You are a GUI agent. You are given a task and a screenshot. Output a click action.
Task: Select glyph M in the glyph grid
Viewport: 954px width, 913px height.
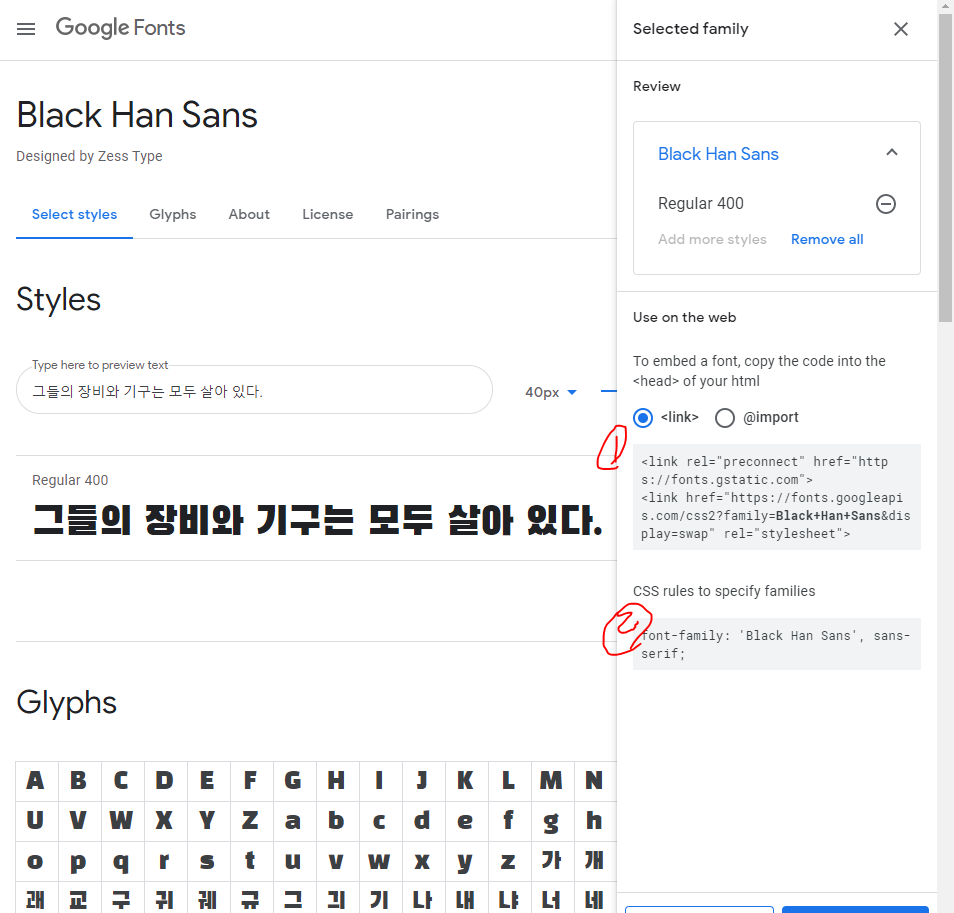(x=551, y=780)
